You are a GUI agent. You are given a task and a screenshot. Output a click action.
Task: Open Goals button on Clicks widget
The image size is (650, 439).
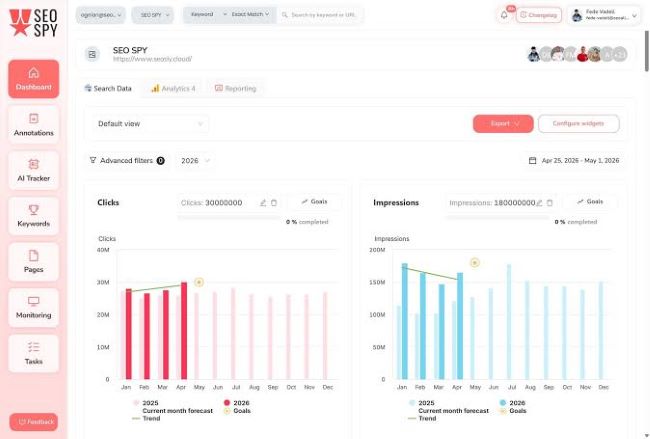(315, 202)
